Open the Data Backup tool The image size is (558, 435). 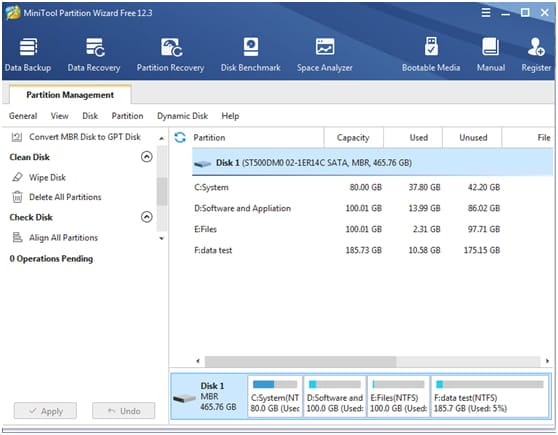tap(28, 54)
